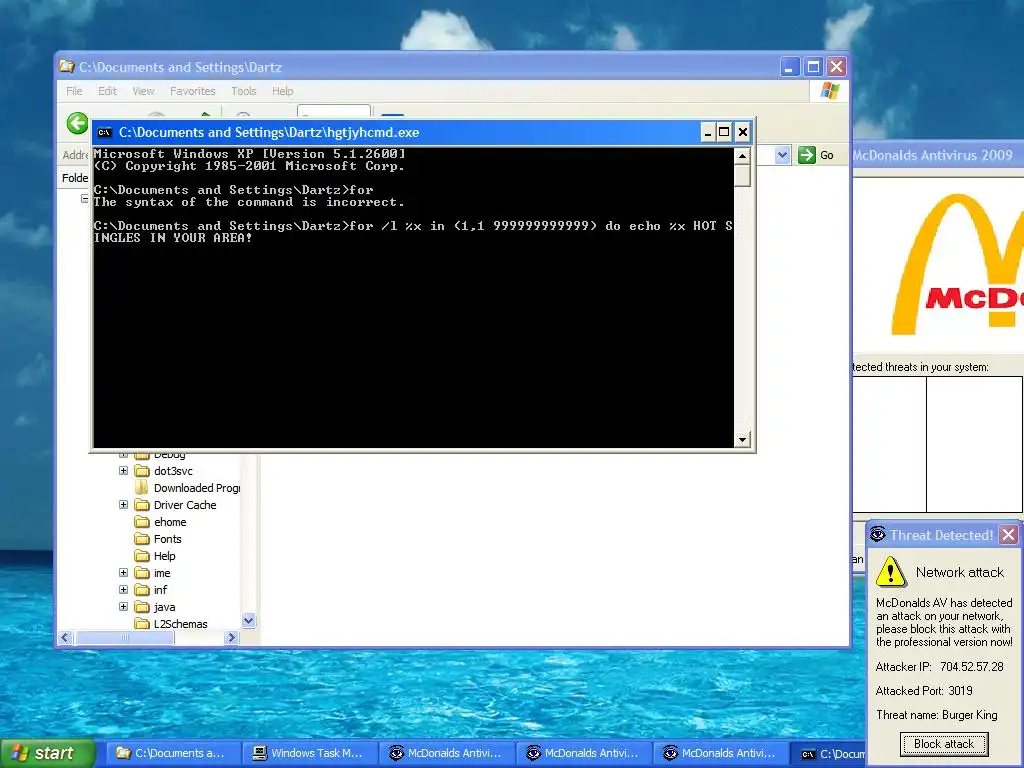
Task: Switch to first McDonalds Antivirus taskbar button
Action: tap(448, 753)
